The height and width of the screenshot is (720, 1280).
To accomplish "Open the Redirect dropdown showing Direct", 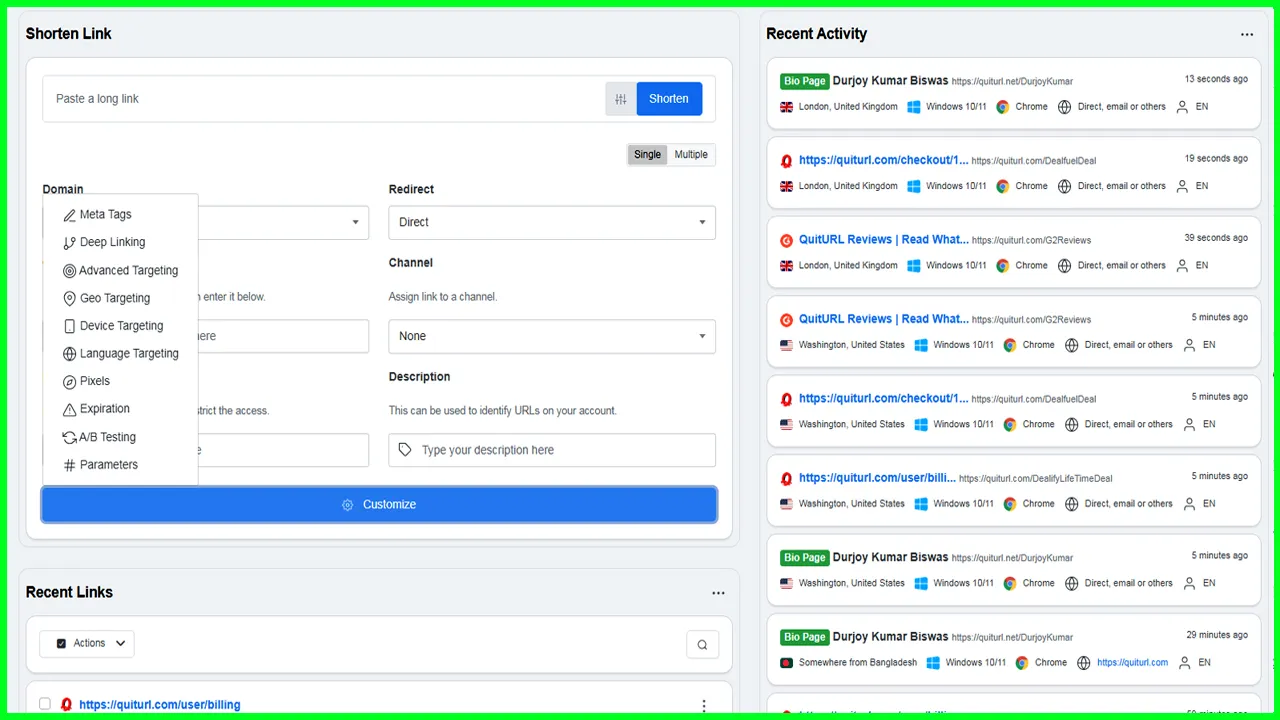I will click(552, 222).
